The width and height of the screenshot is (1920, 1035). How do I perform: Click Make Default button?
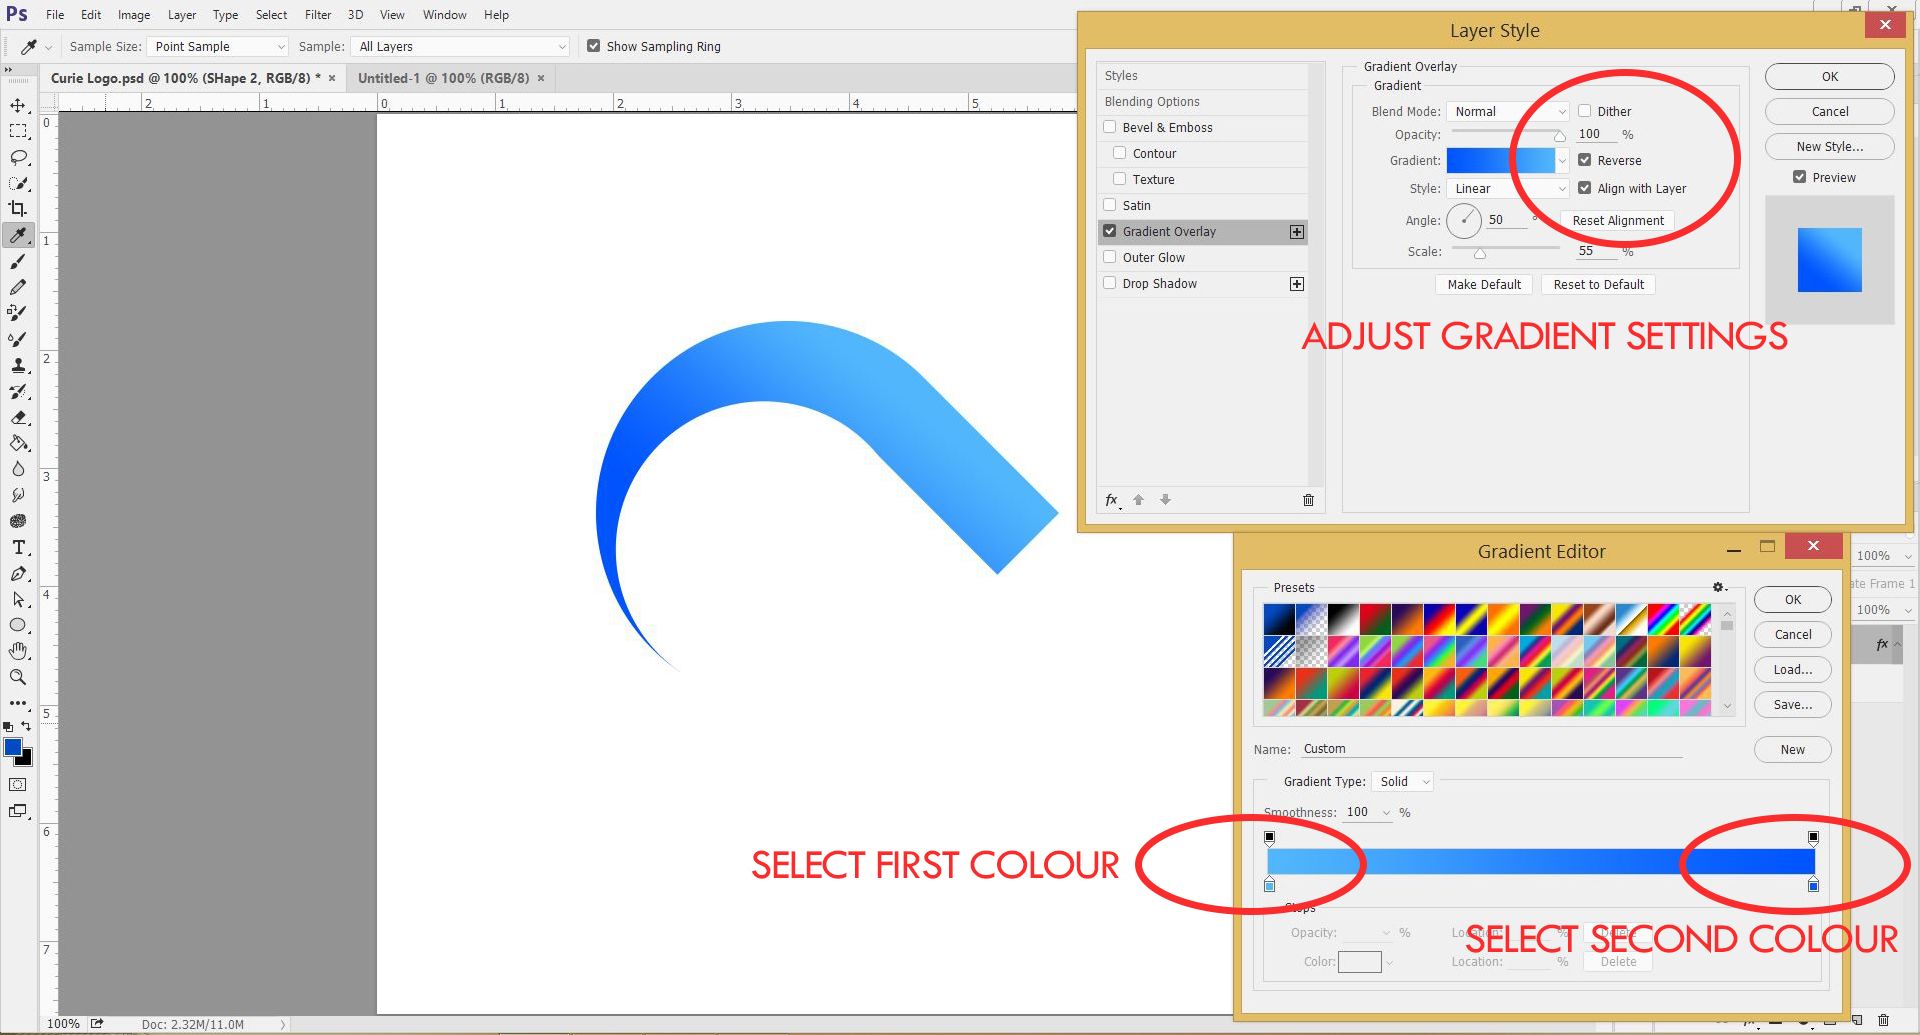pos(1483,285)
